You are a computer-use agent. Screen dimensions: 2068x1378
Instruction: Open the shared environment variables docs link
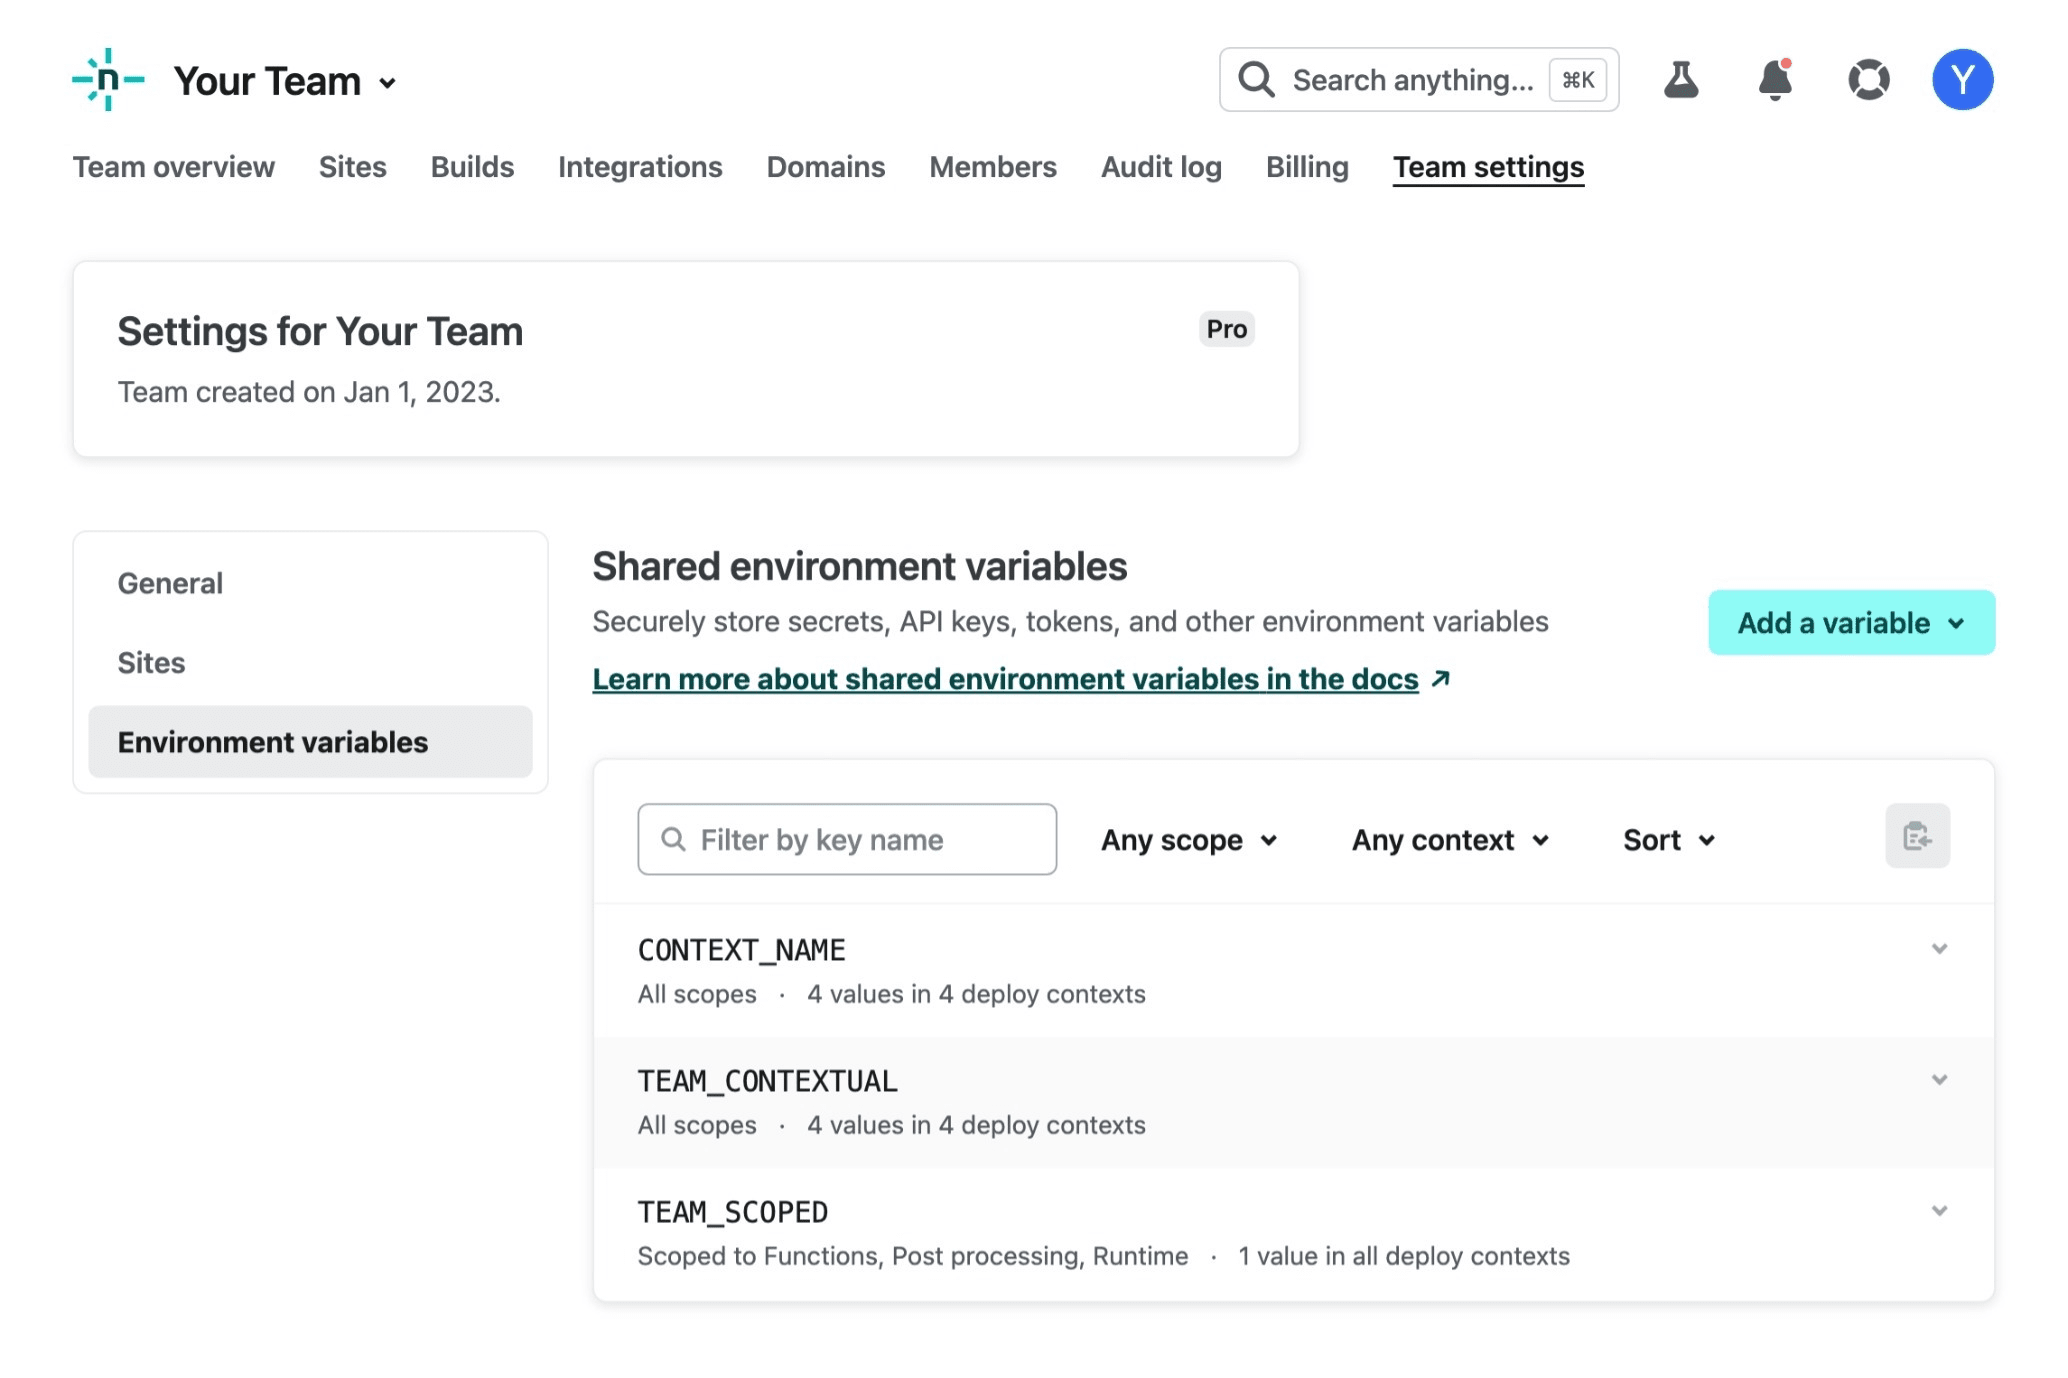pos(1005,679)
